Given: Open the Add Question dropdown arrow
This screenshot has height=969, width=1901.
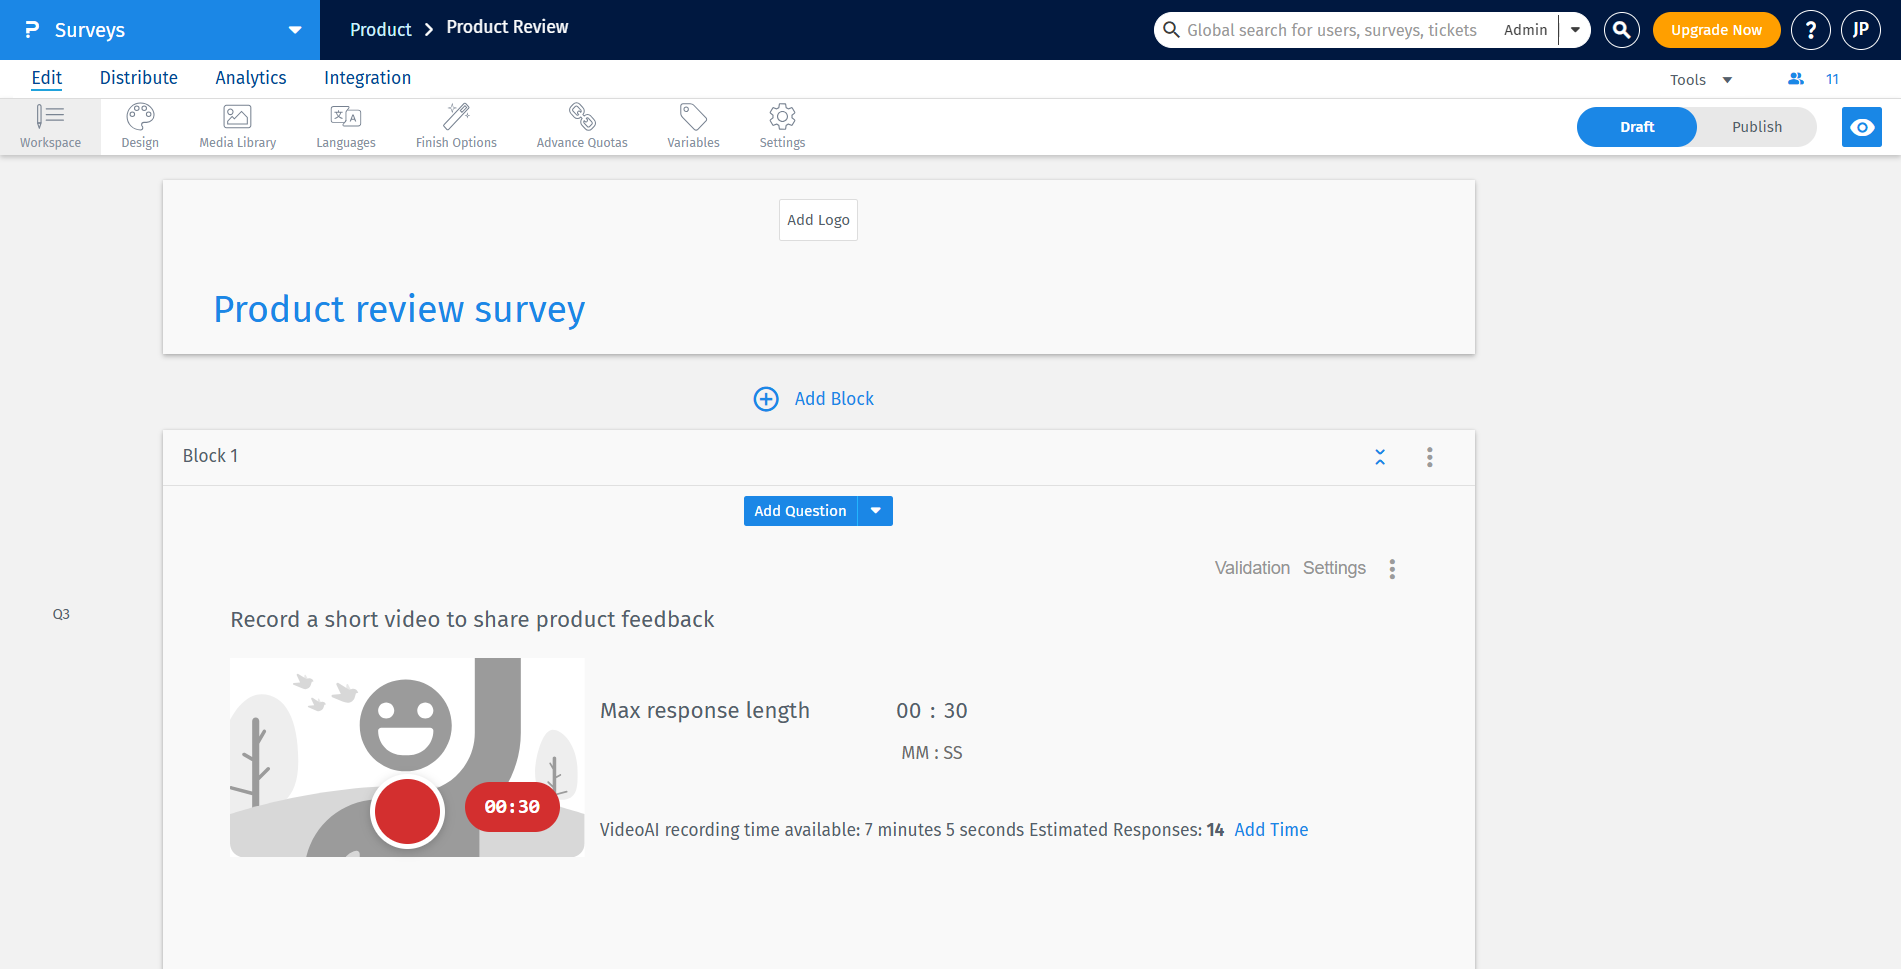Looking at the screenshot, I should click(x=875, y=510).
